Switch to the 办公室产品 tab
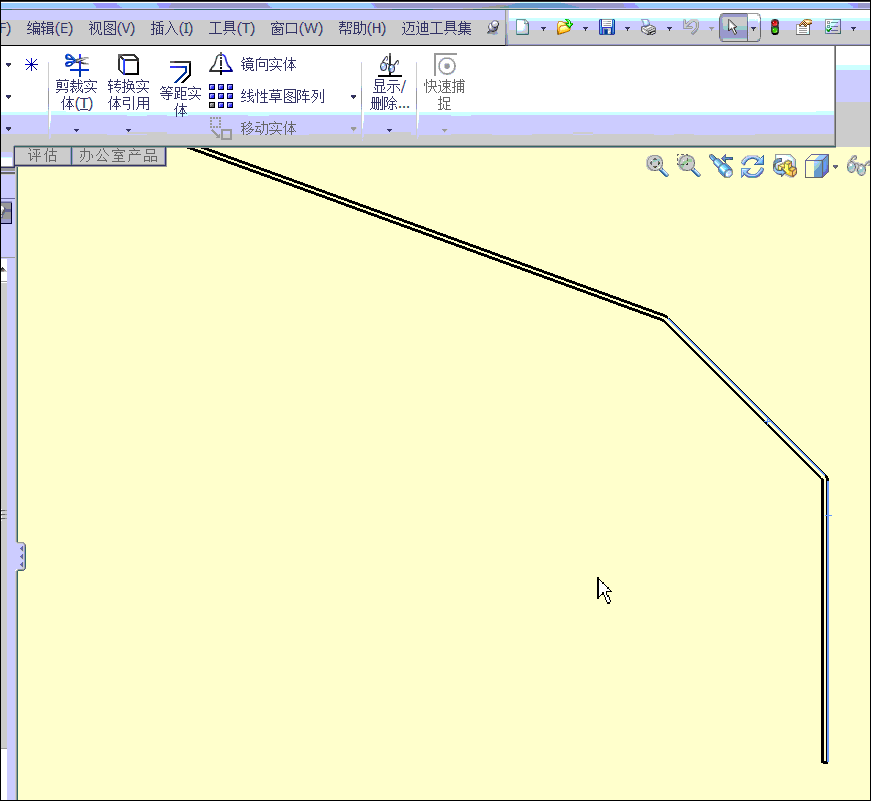The height and width of the screenshot is (801, 871). point(118,156)
